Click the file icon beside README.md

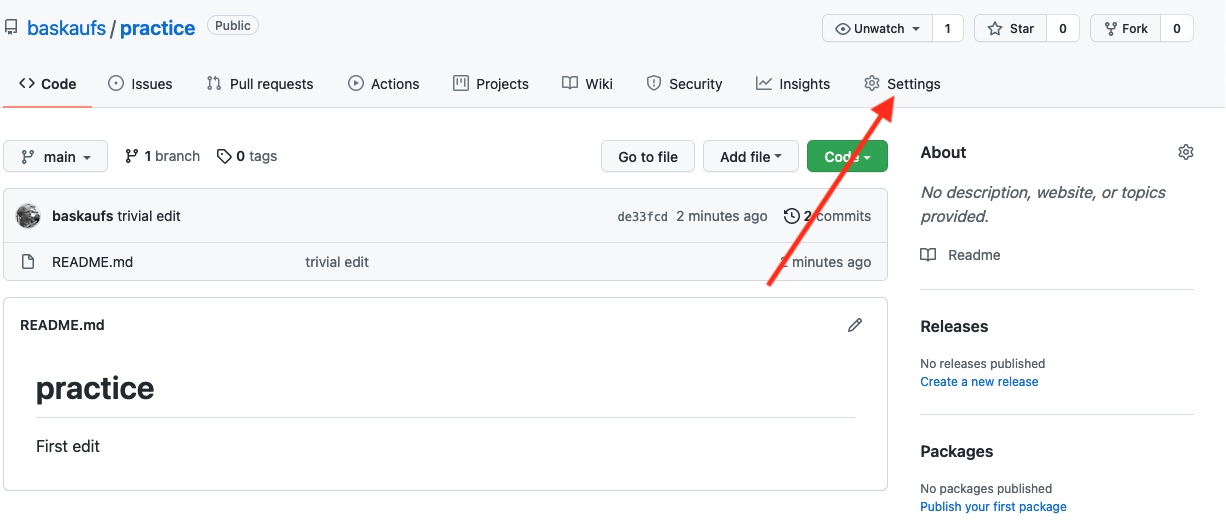click(x=28, y=262)
